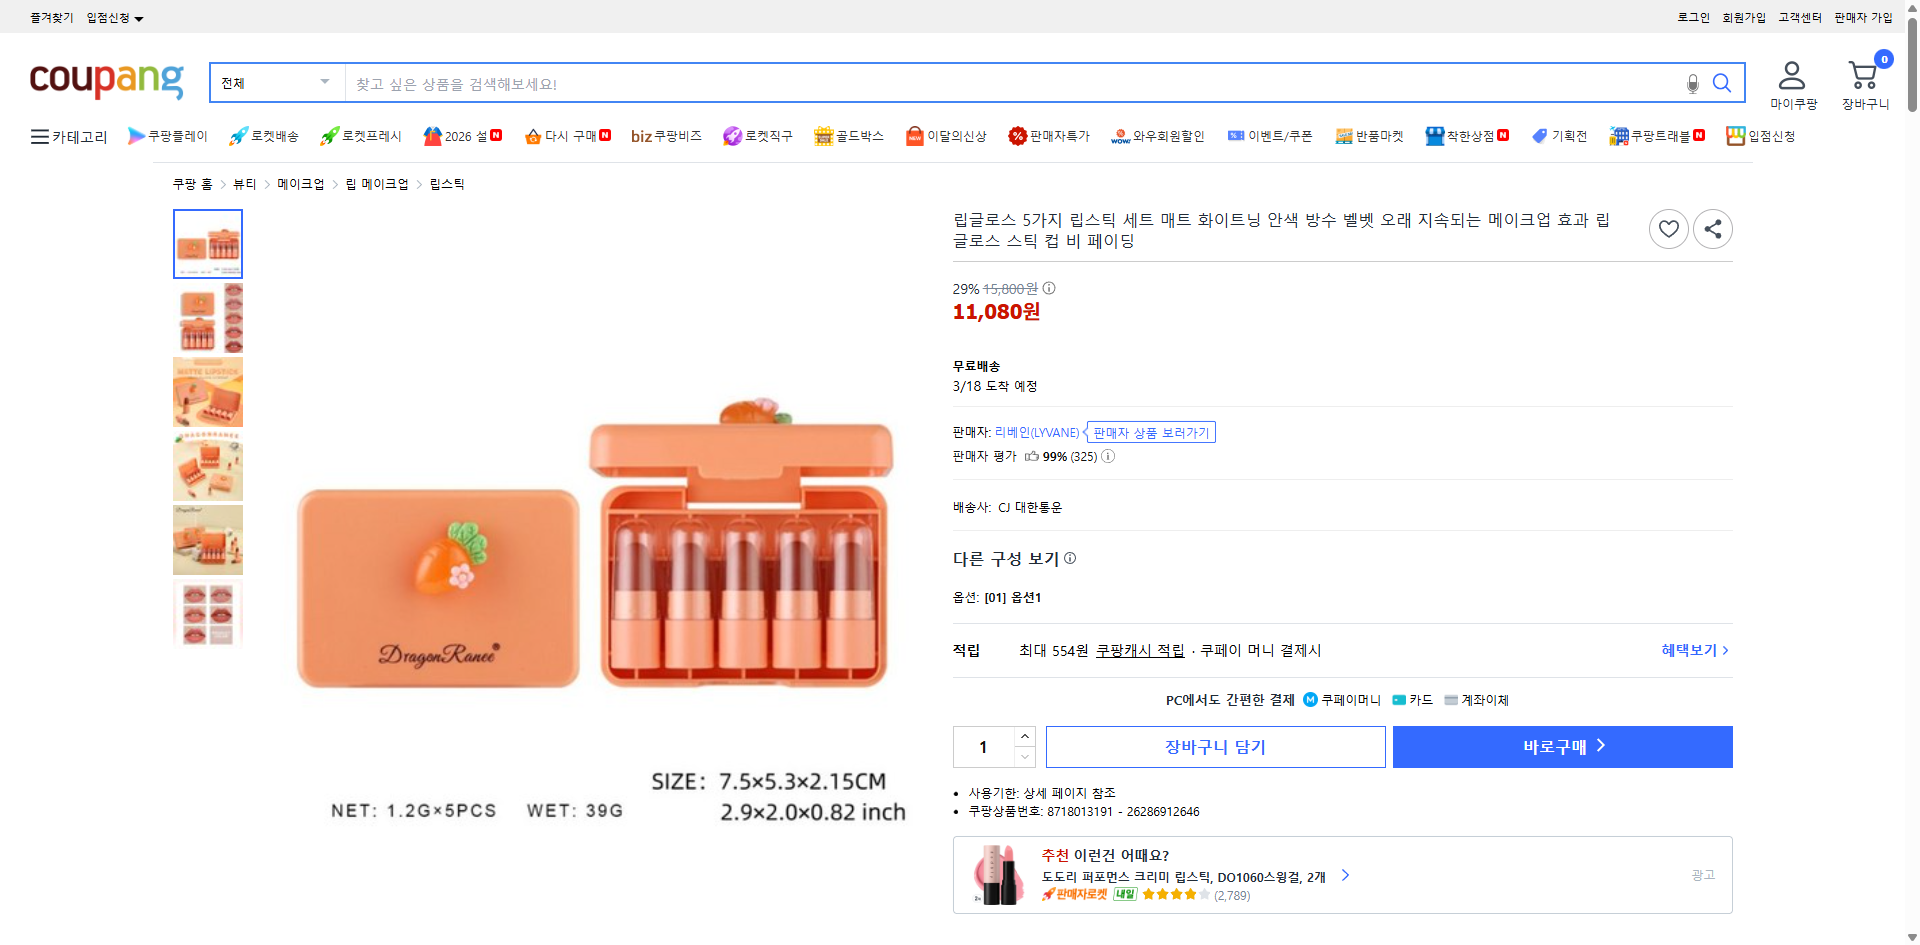Open 골드박스 from the navigation bar
Viewport: 1920px width, 945px height.
tap(848, 136)
